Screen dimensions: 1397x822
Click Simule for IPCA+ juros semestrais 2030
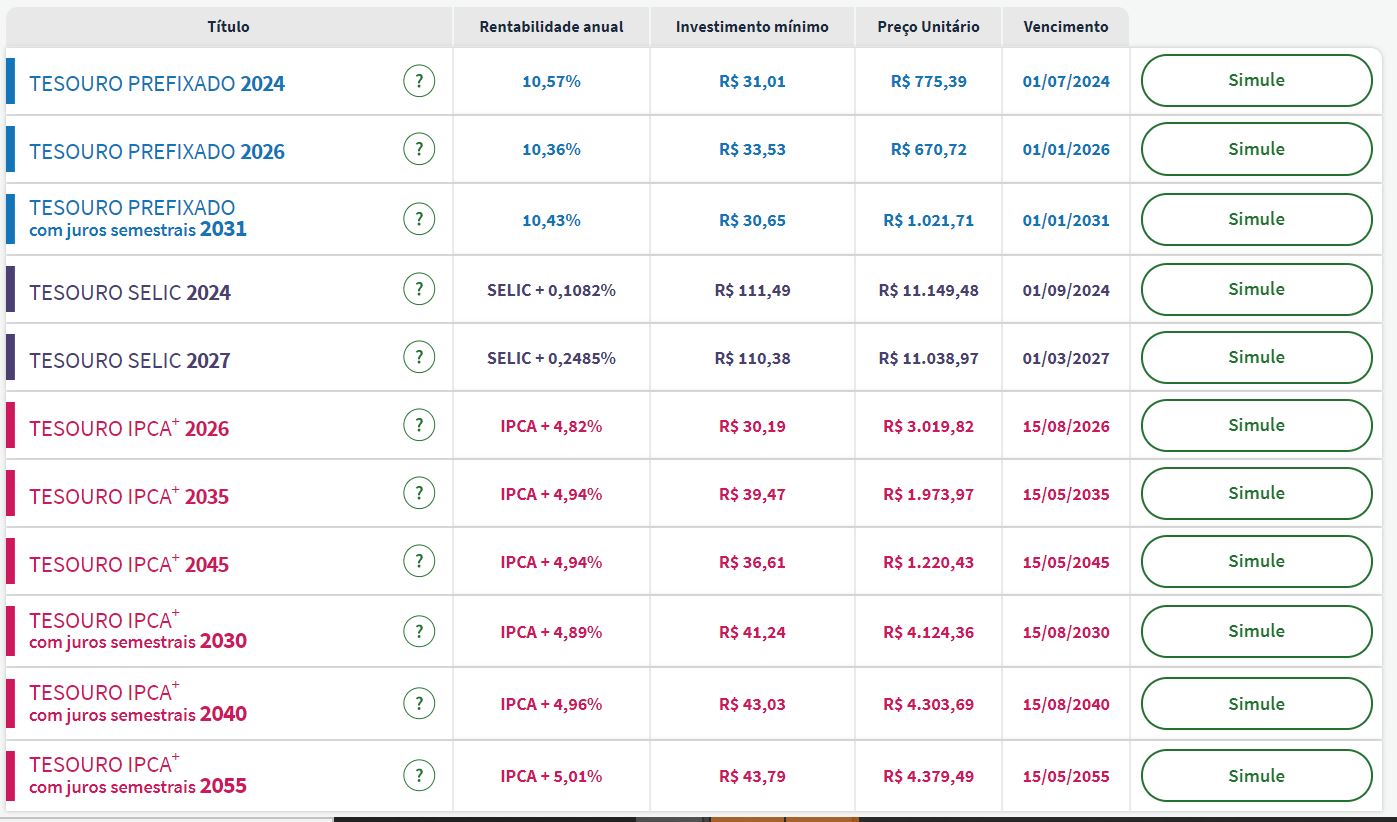click(x=1256, y=631)
